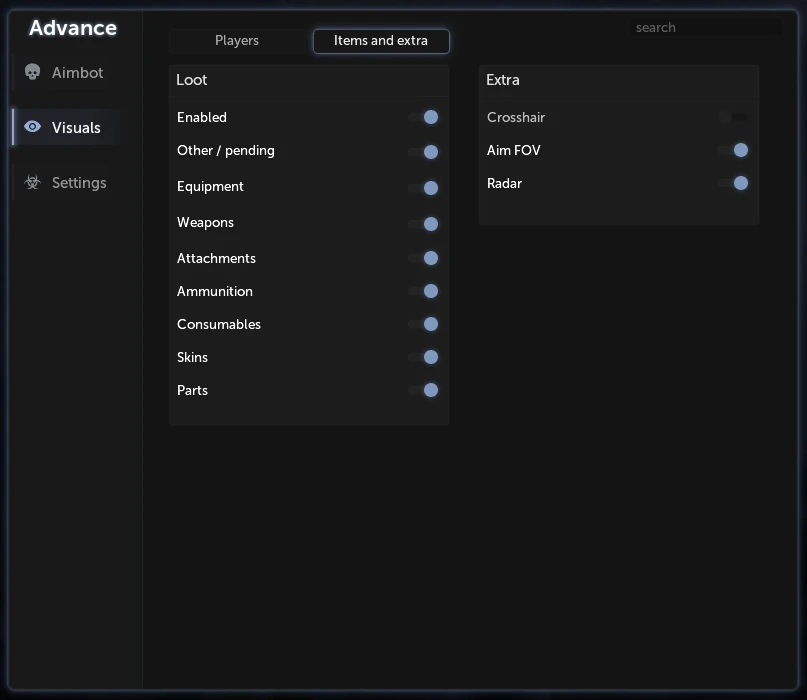The image size is (807, 700).
Task: Disable the Consumables toggle
Action: (424, 324)
